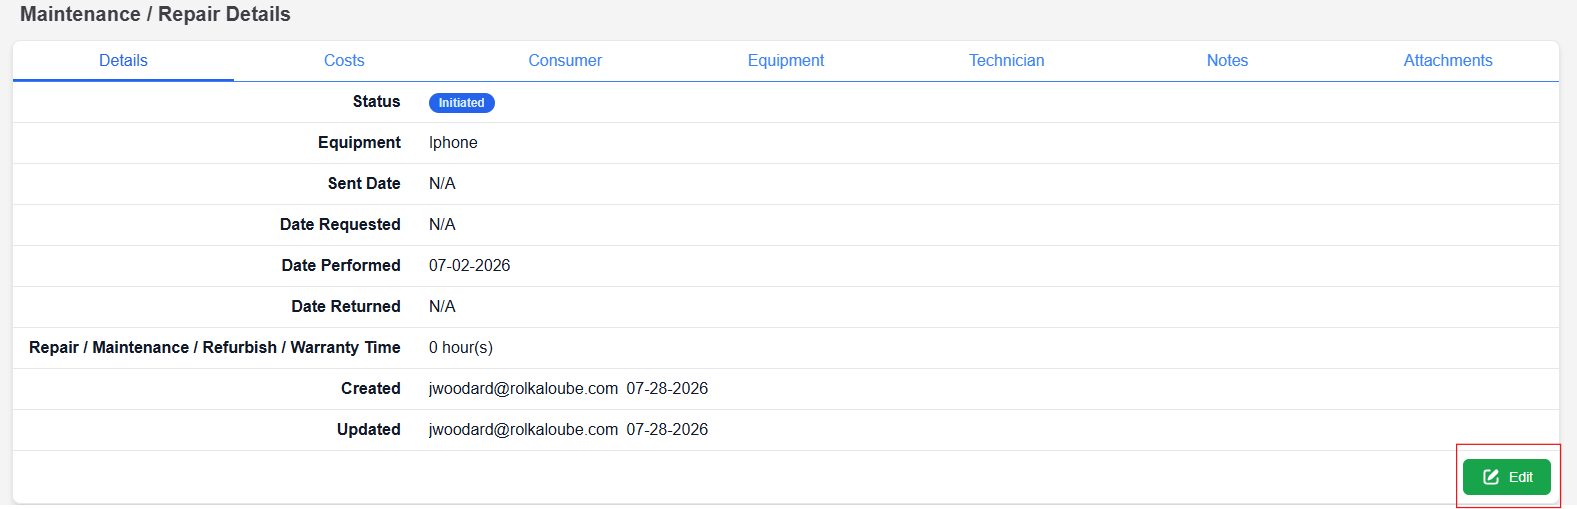Switch to the Details tab
Viewport: 1577px width, 509px height.
pyautogui.click(x=123, y=60)
